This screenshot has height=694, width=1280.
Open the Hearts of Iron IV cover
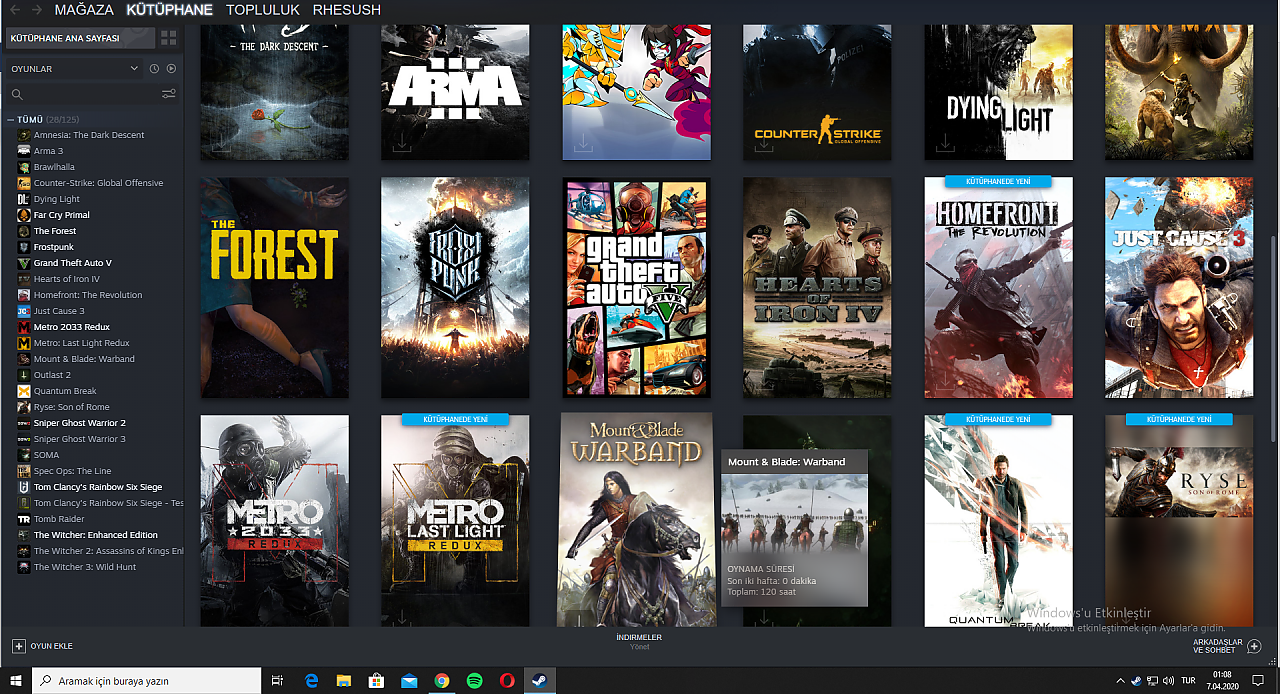pyautogui.click(x=817, y=288)
